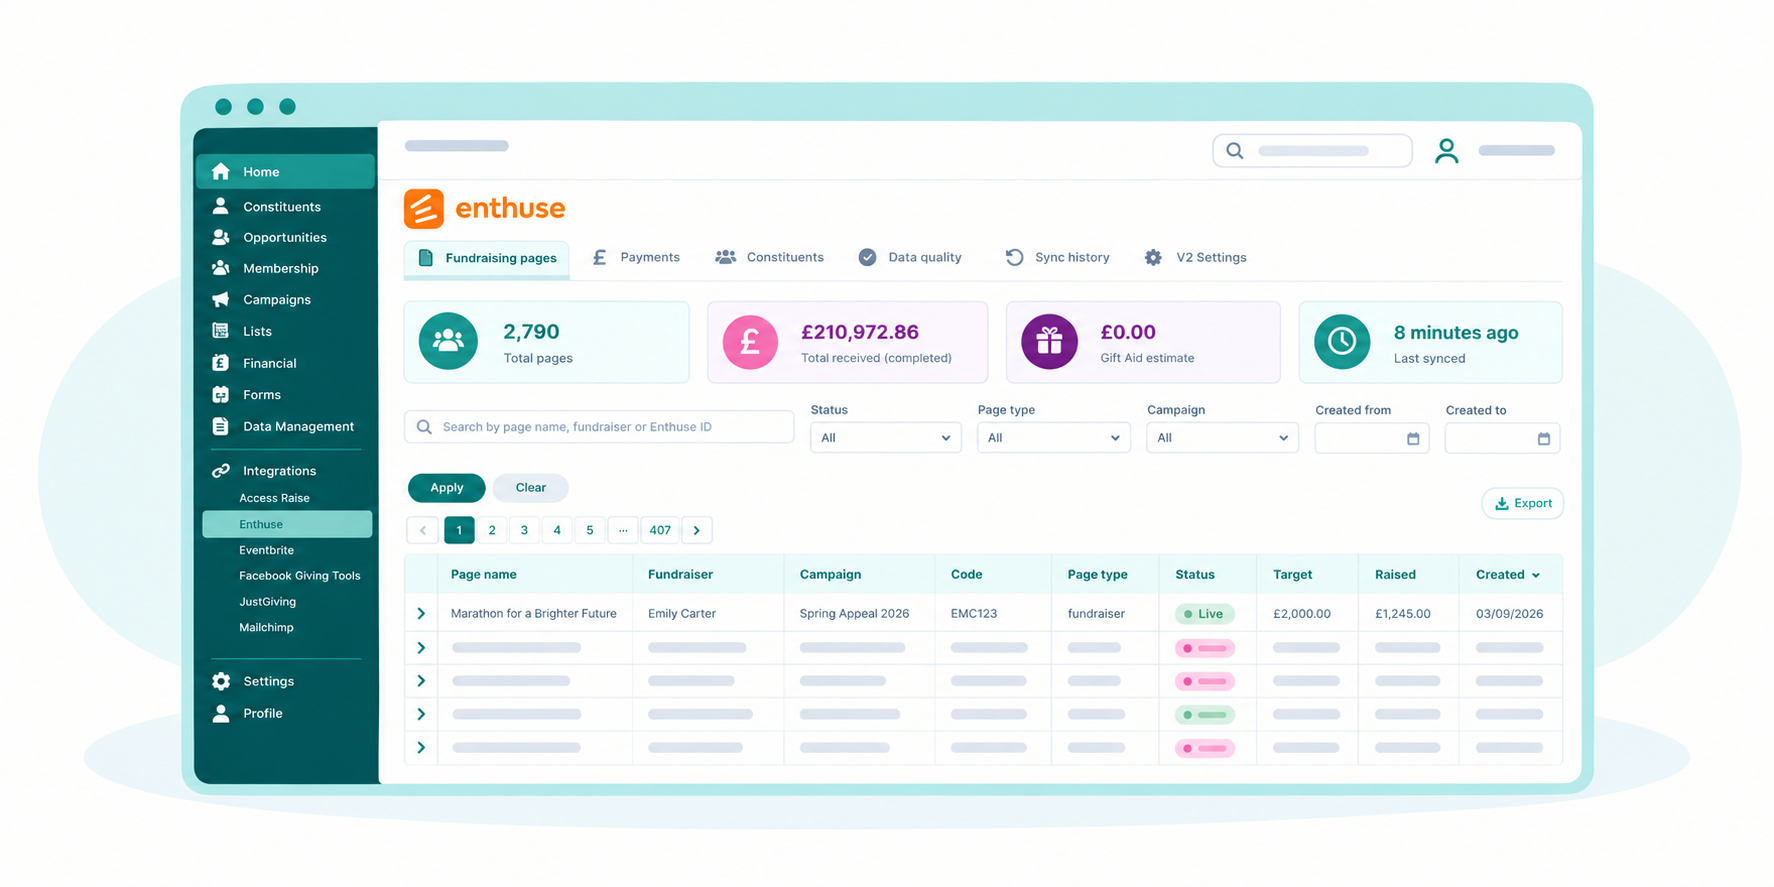The width and height of the screenshot is (1774, 887).
Task: Expand the Marathon for a Brighter Future row
Action: coord(421,614)
